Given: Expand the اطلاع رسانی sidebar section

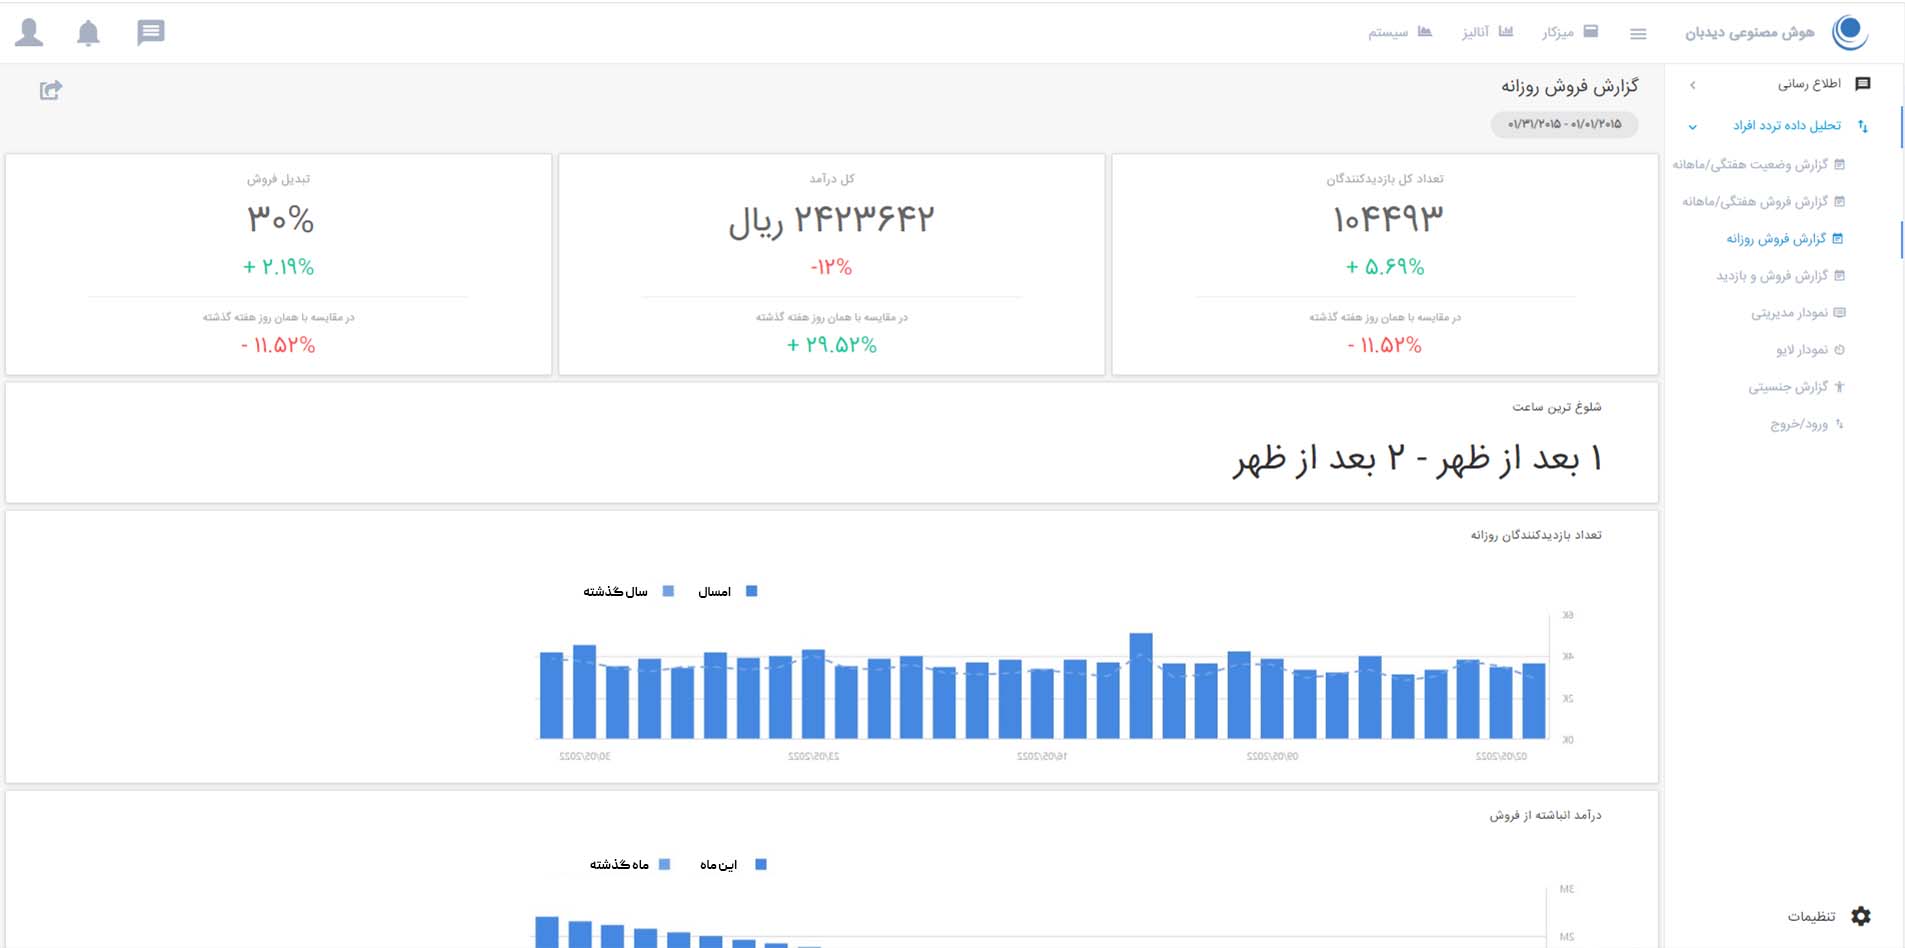Looking at the screenshot, I should pos(1810,84).
